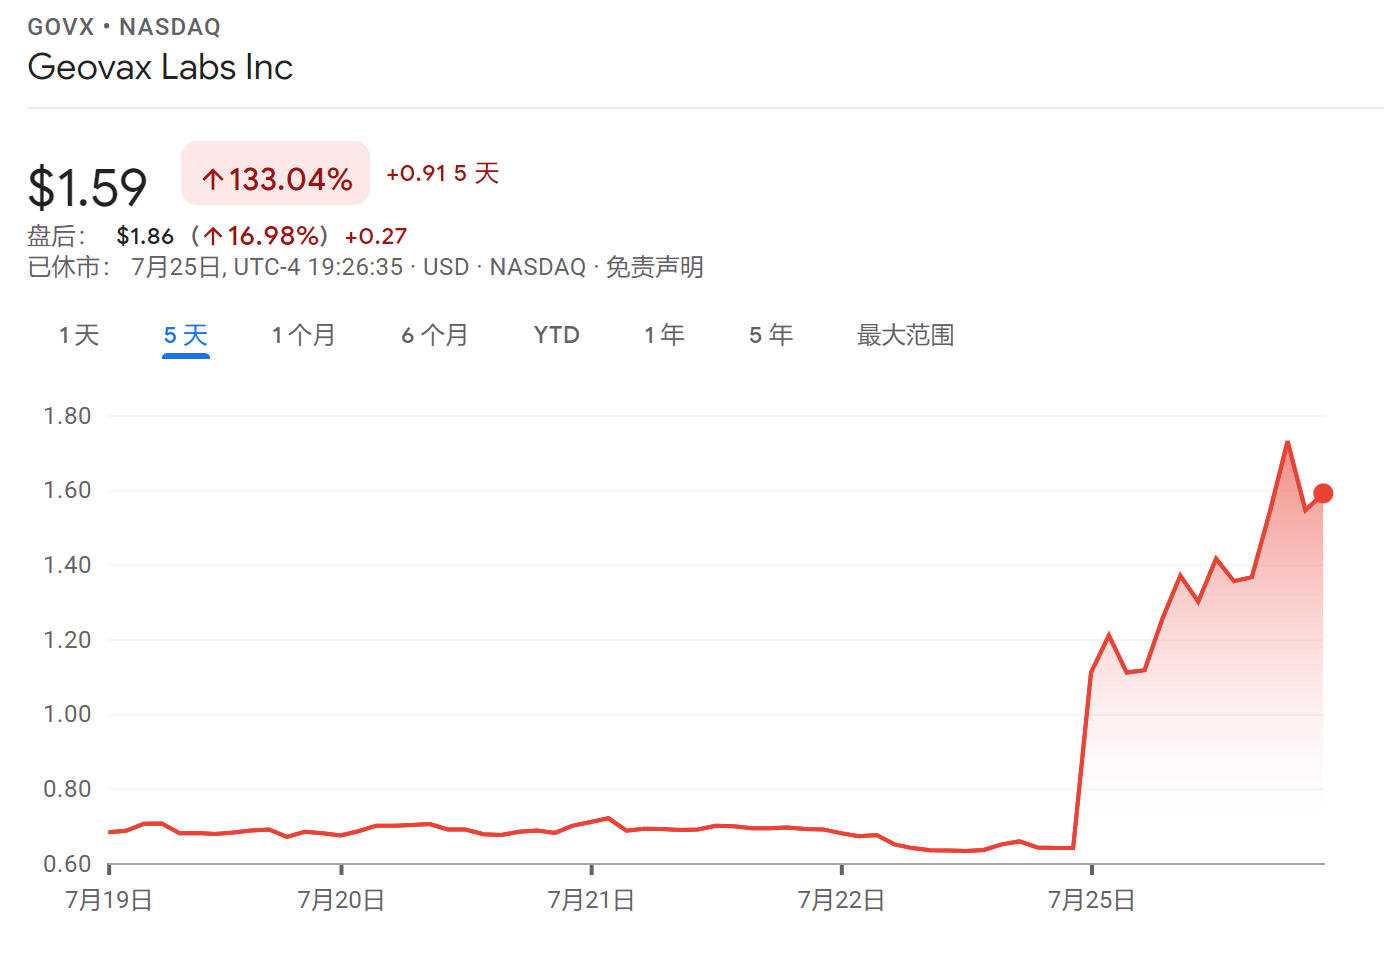1384x953 pixels.
Task: Click the $1.59 current price
Action: click(x=88, y=187)
